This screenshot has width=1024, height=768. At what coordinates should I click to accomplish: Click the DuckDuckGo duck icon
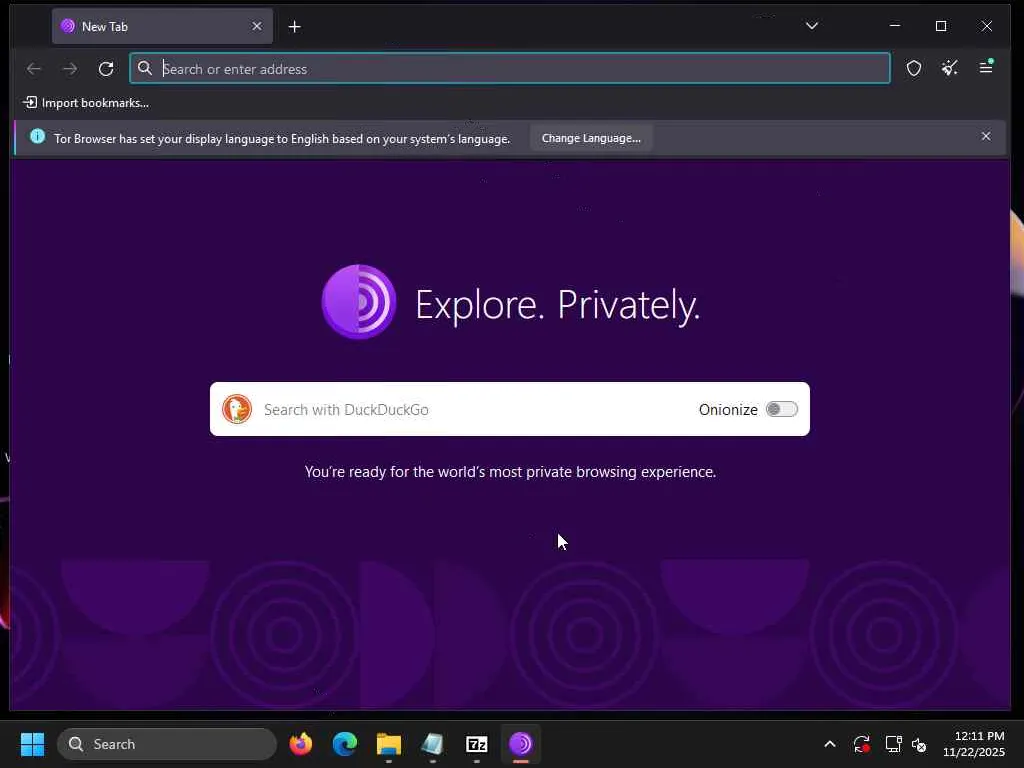236,409
